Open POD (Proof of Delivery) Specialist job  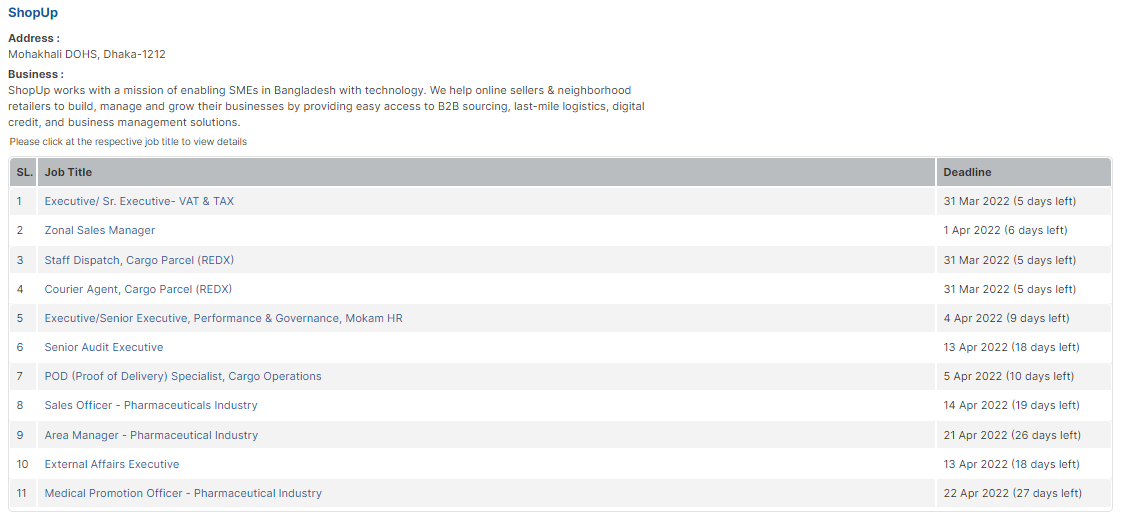pos(183,376)
